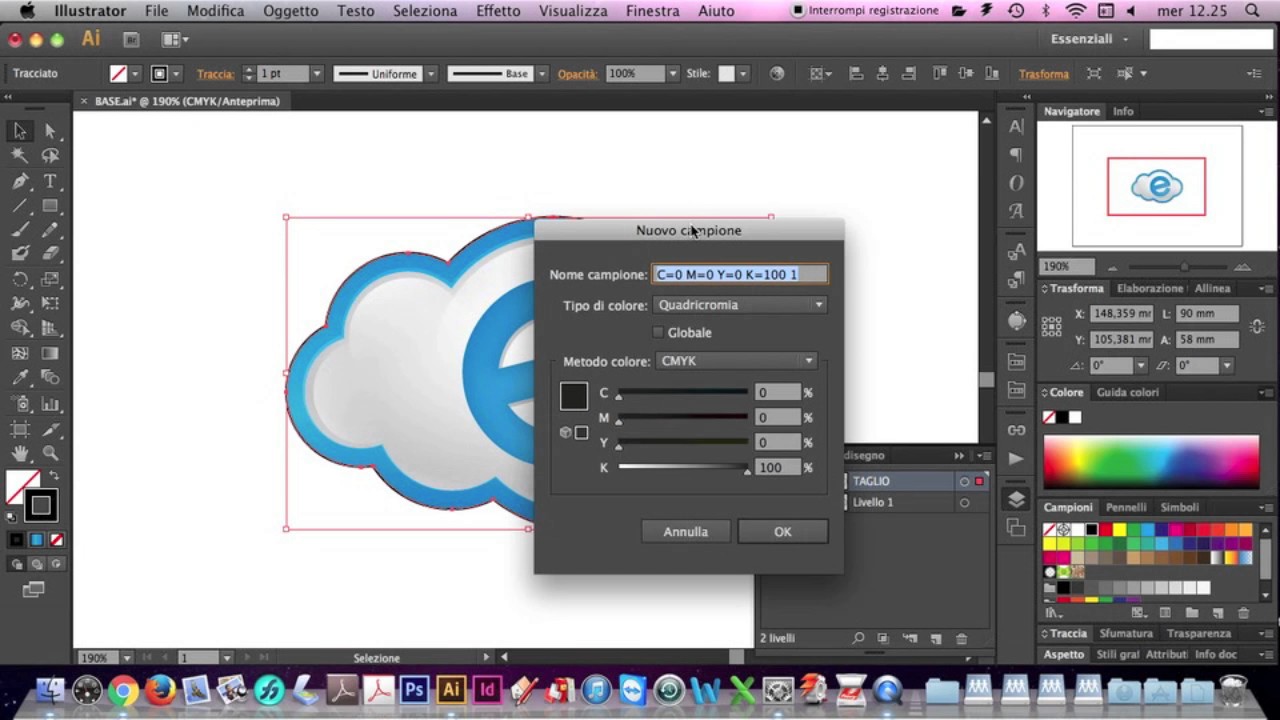Select the Artboard tool
This screenshot has height=720, width=1280.
pos(20,430)
